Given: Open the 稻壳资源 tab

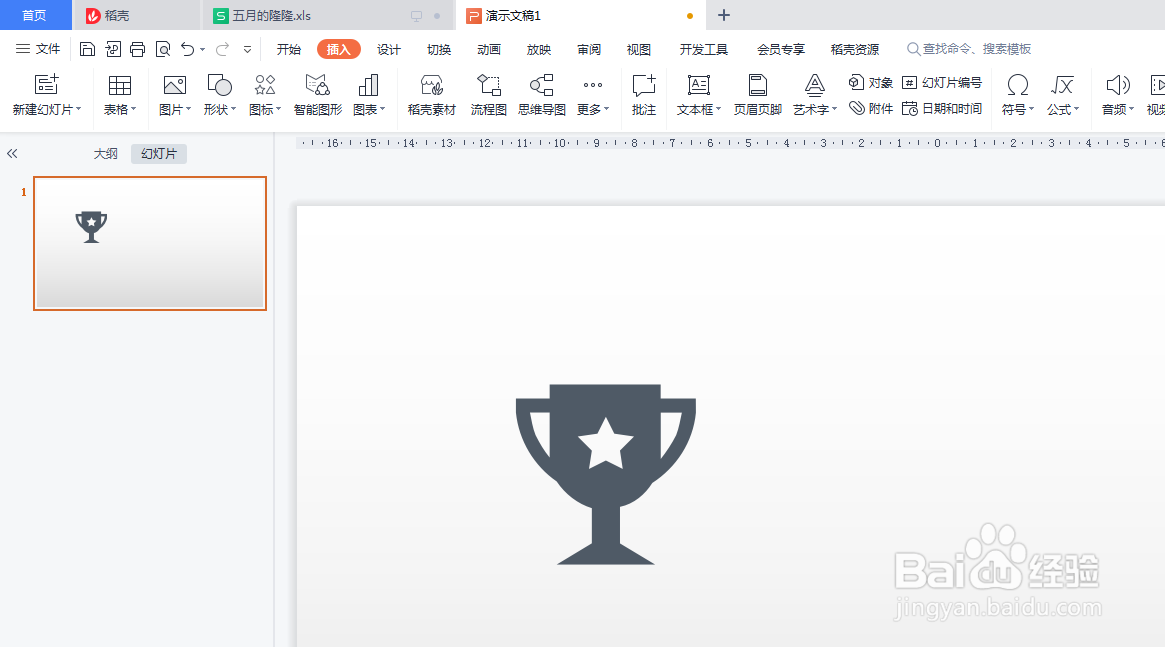Looking at the screenshot, I should (x=854, y=49).
